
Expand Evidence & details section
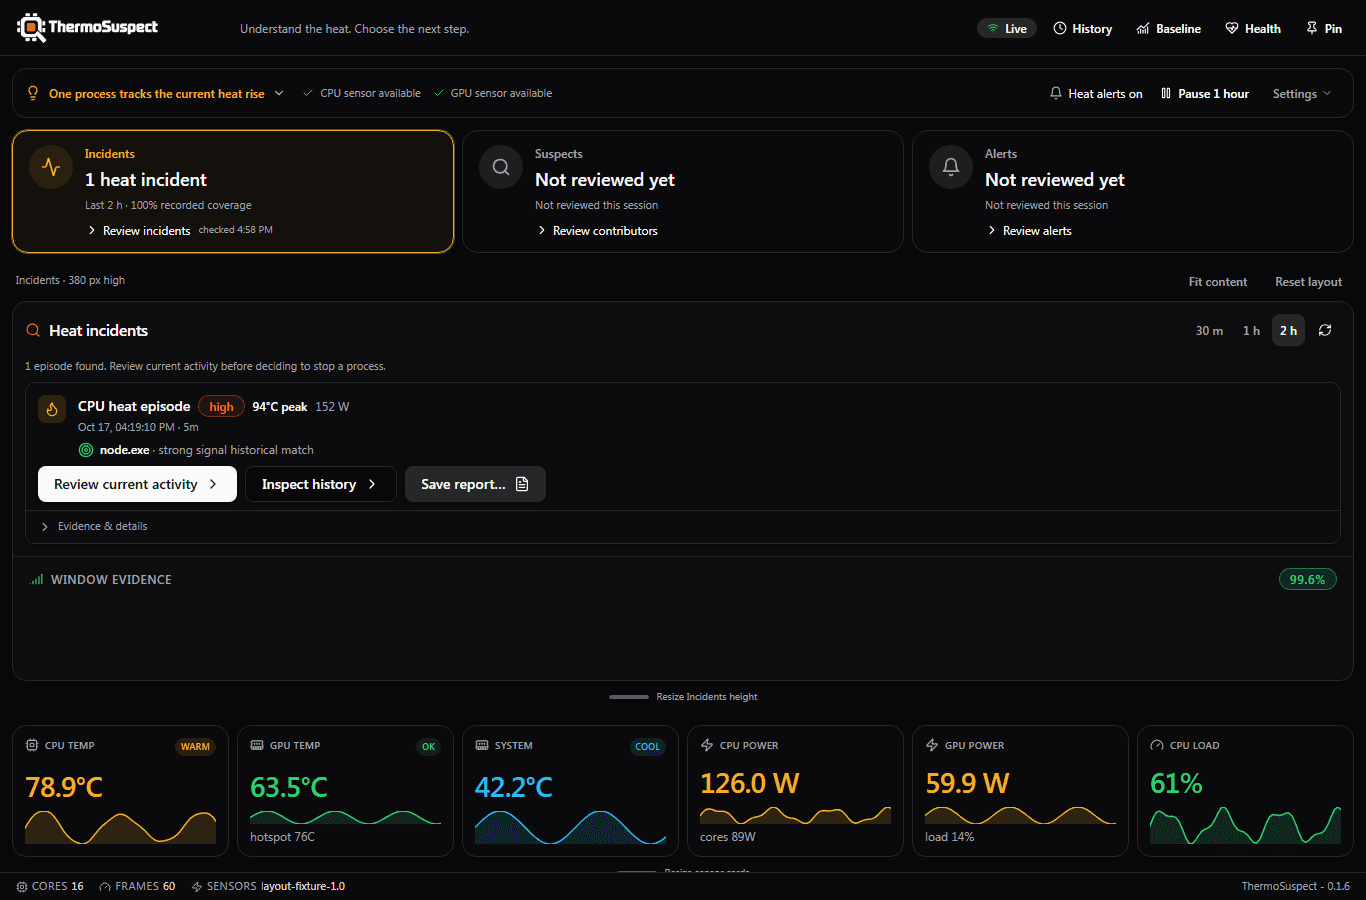click(x=94, y=526)
